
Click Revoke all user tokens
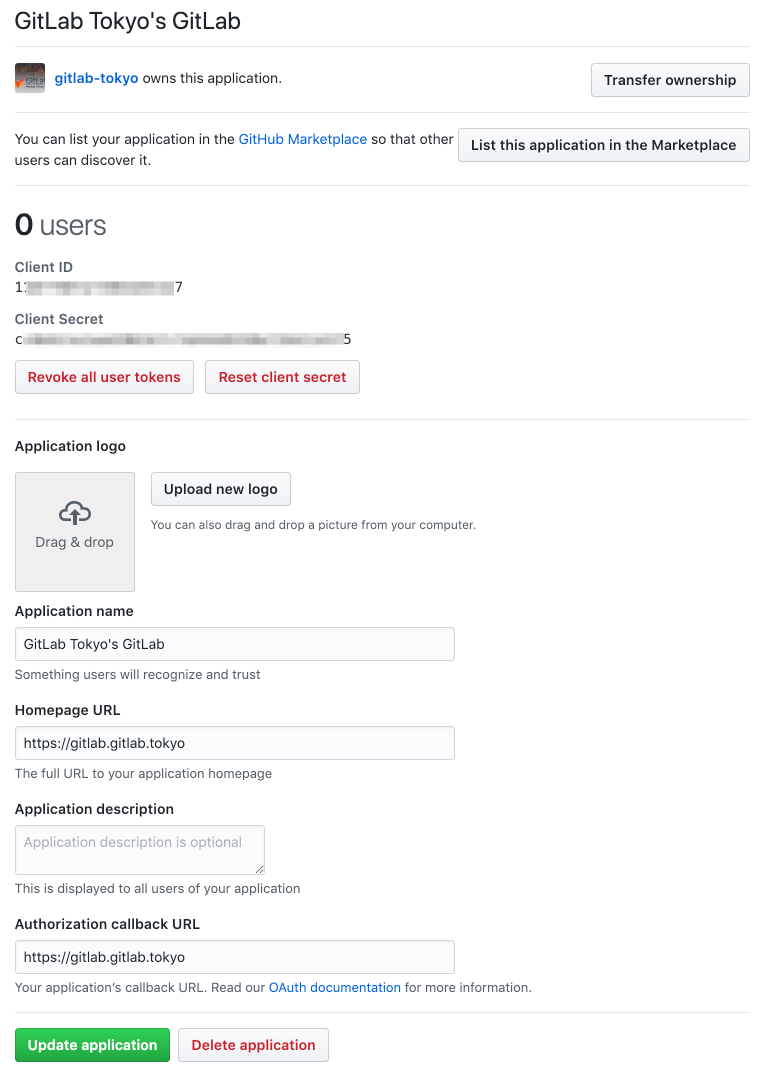[104, 377]
